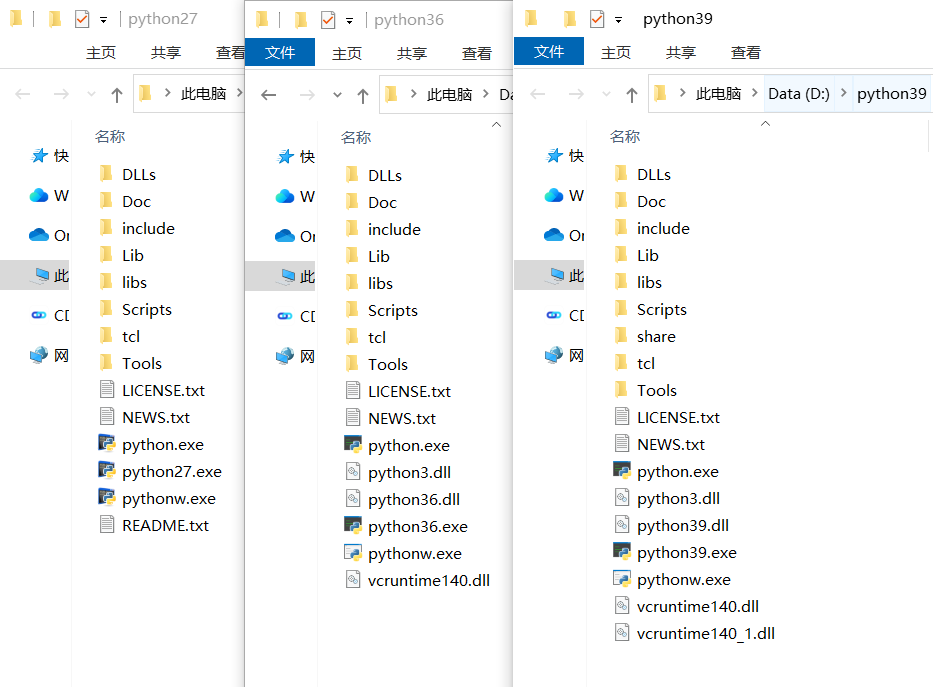Select LICENSE.txt in python27 window

(163, 390)
